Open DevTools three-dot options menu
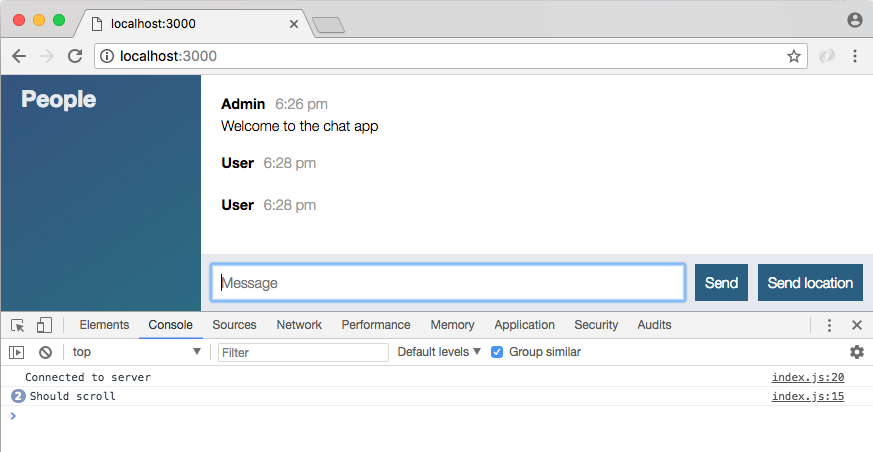The image size is (873, 452). pos(829,325)
